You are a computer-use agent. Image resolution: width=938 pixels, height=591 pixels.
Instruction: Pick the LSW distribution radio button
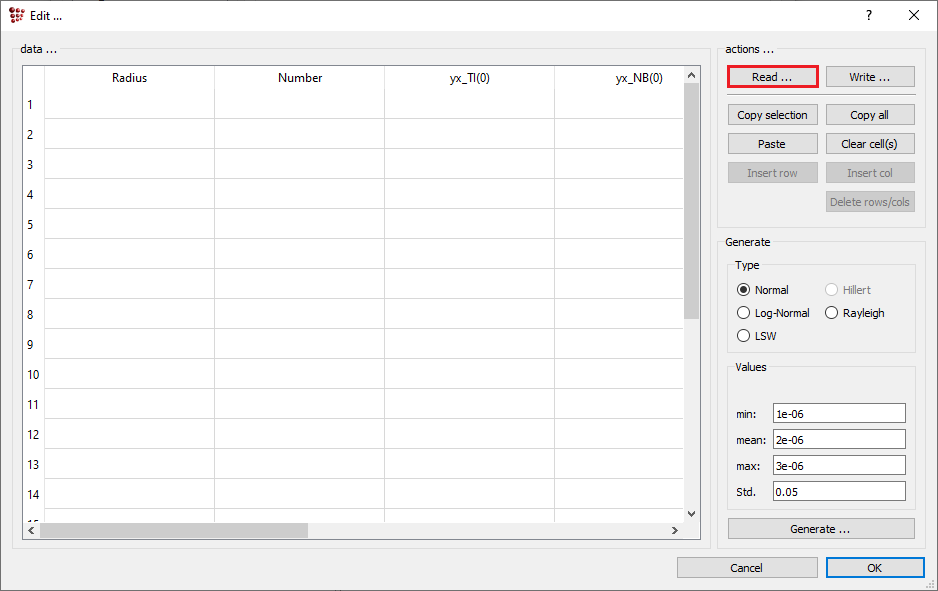743,336
